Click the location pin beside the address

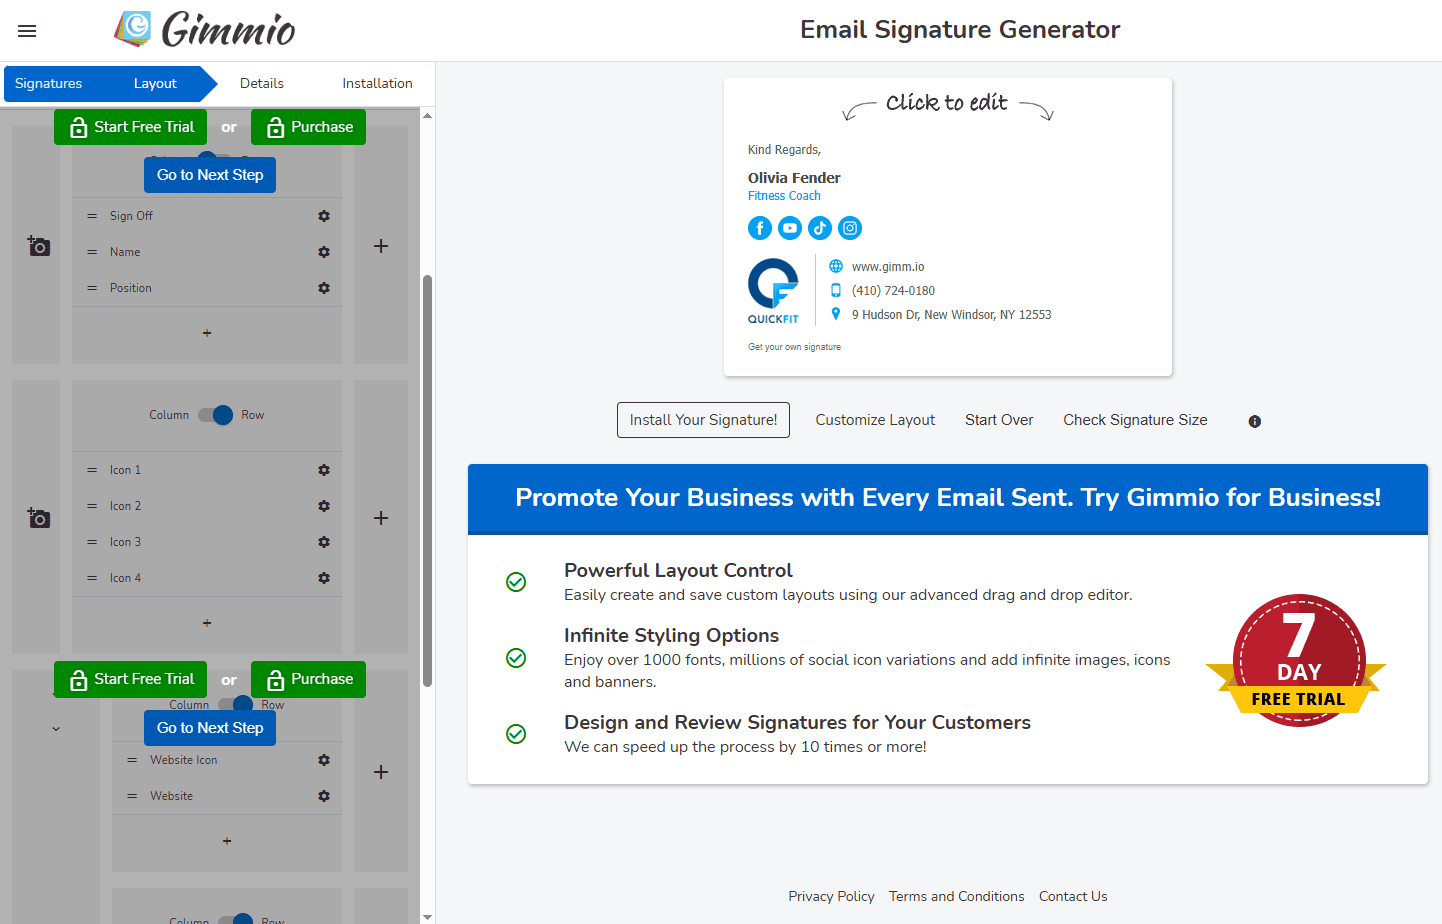836,314
